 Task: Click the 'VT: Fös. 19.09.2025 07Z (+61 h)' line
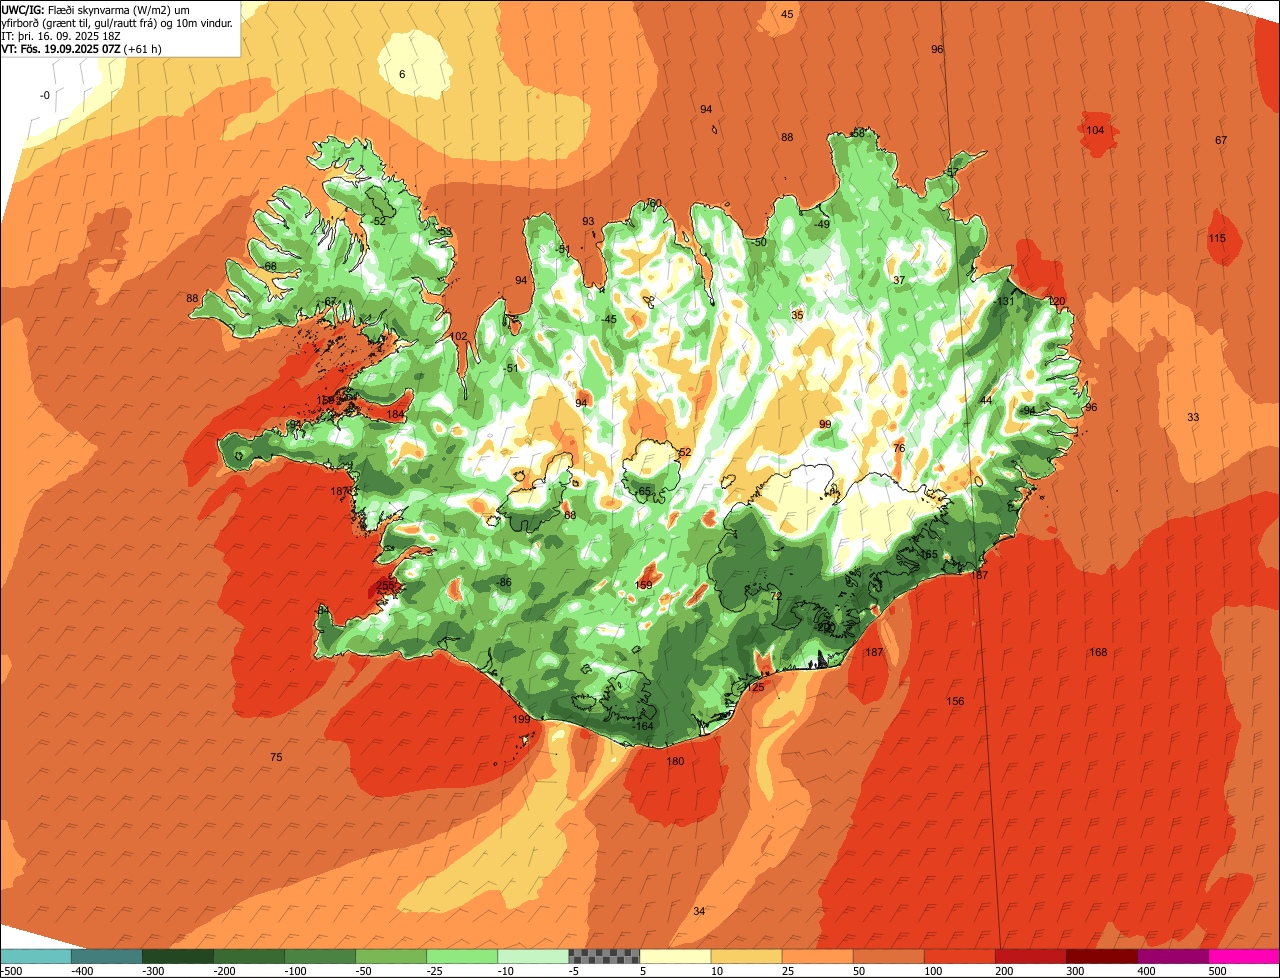82,48
